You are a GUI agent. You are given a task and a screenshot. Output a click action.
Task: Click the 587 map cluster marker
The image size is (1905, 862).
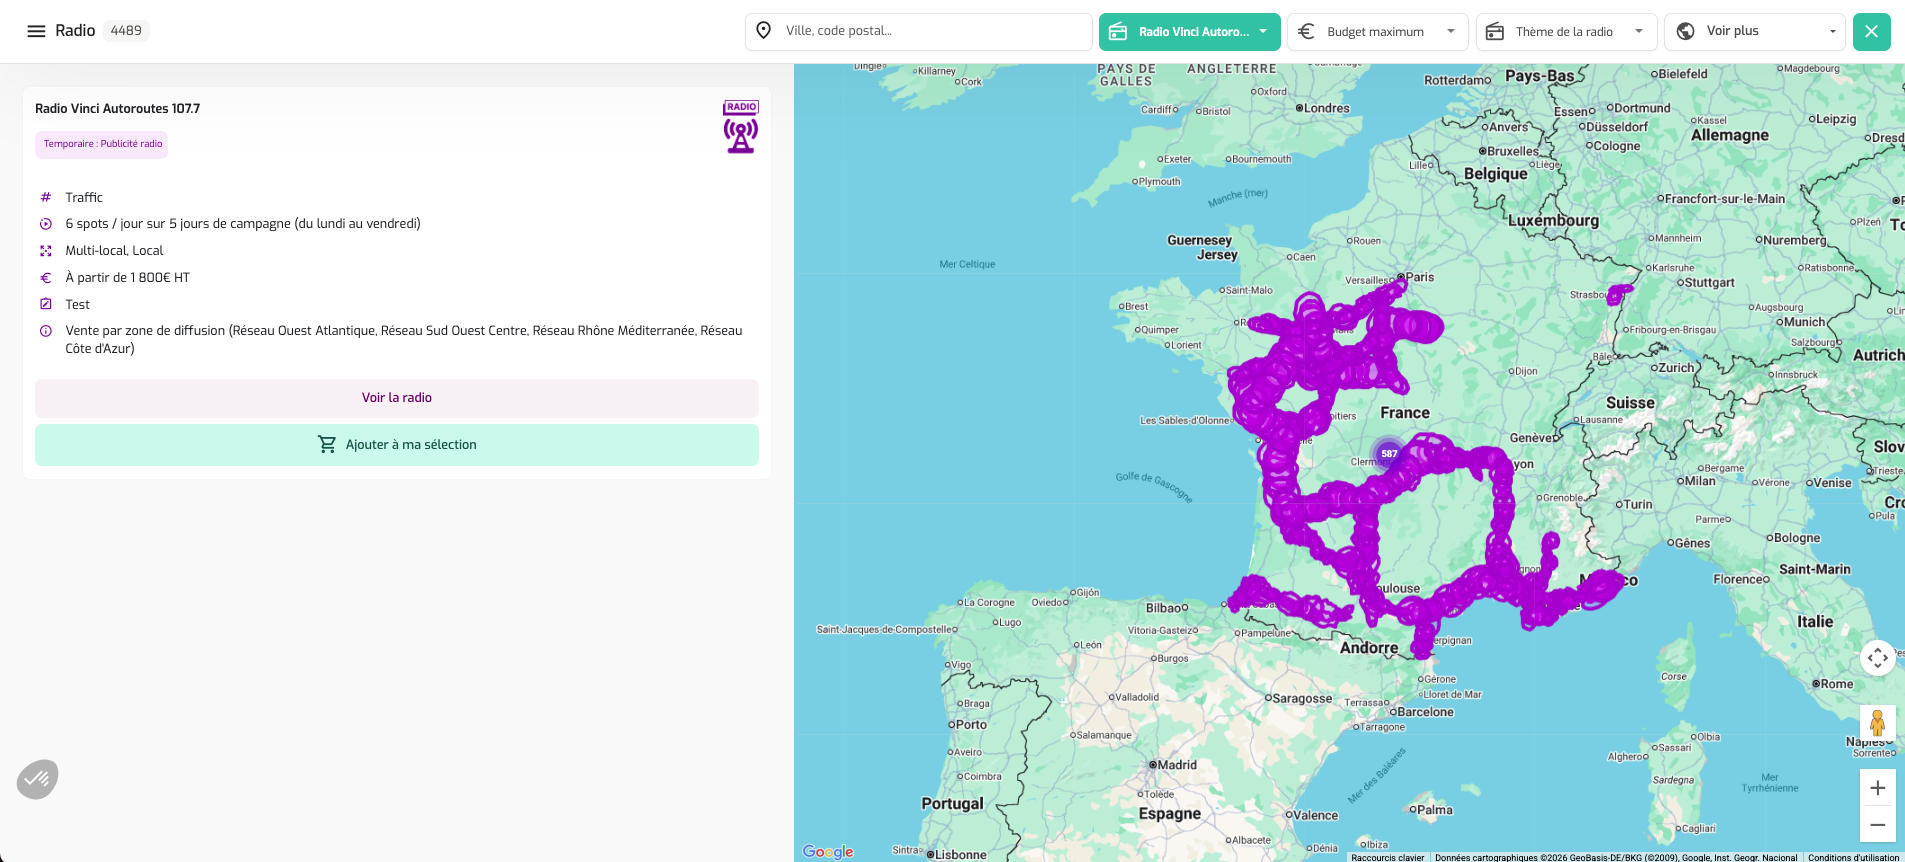pyautogui.click(x=1389, y=454)
